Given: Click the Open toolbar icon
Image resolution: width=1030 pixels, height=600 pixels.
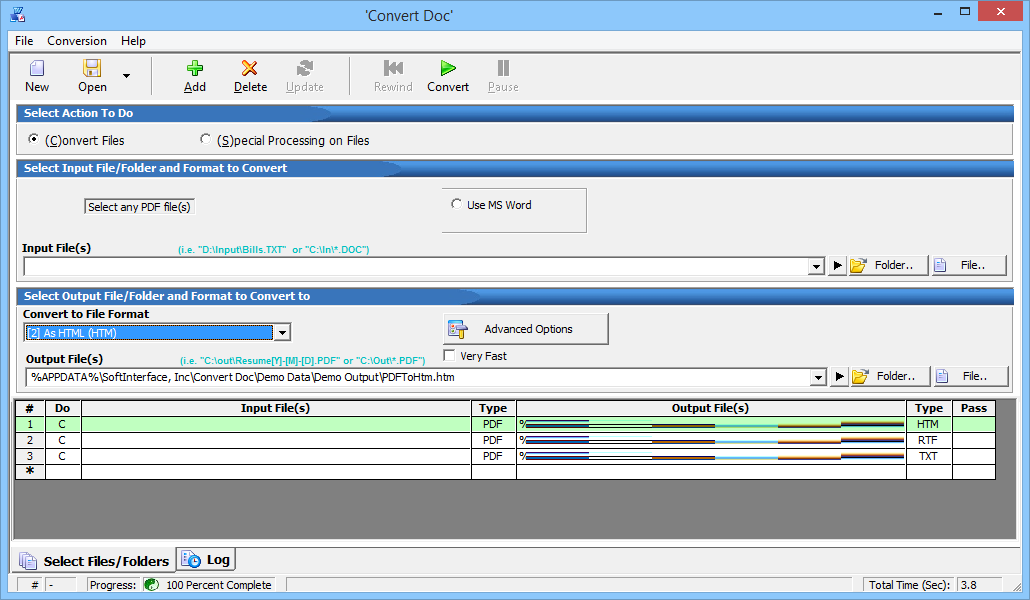Looking at the screenshot, I should tap(92, 68).
